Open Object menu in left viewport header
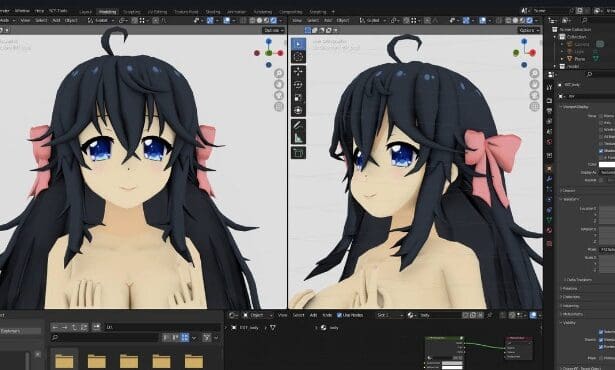The width and height of the screenshot is (615, 370). tap(71, 20)
